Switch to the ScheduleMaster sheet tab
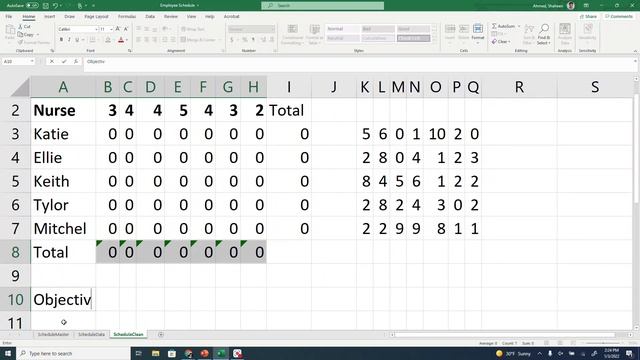The width and height of the screenshot is (640, 360). click(x=53, y=334)
